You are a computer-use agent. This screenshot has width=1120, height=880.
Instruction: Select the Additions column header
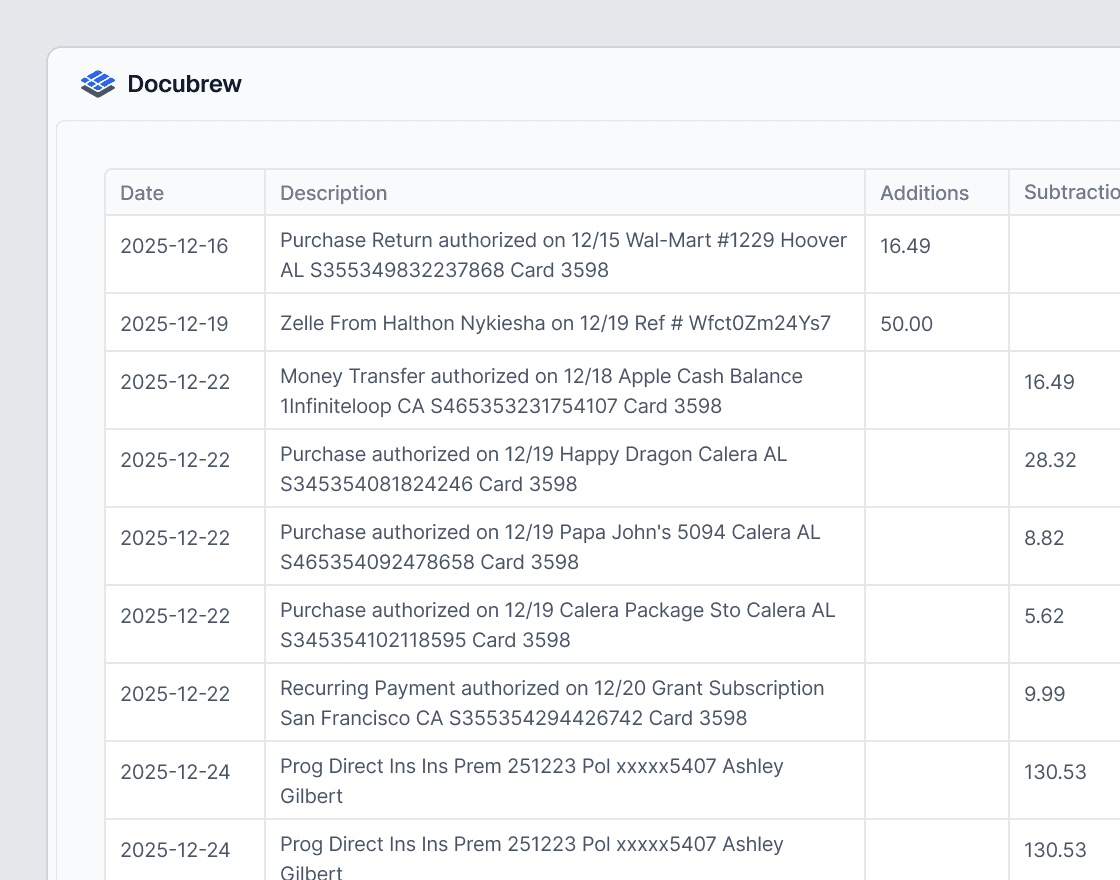pyautogui.click(x=924, y=193)
